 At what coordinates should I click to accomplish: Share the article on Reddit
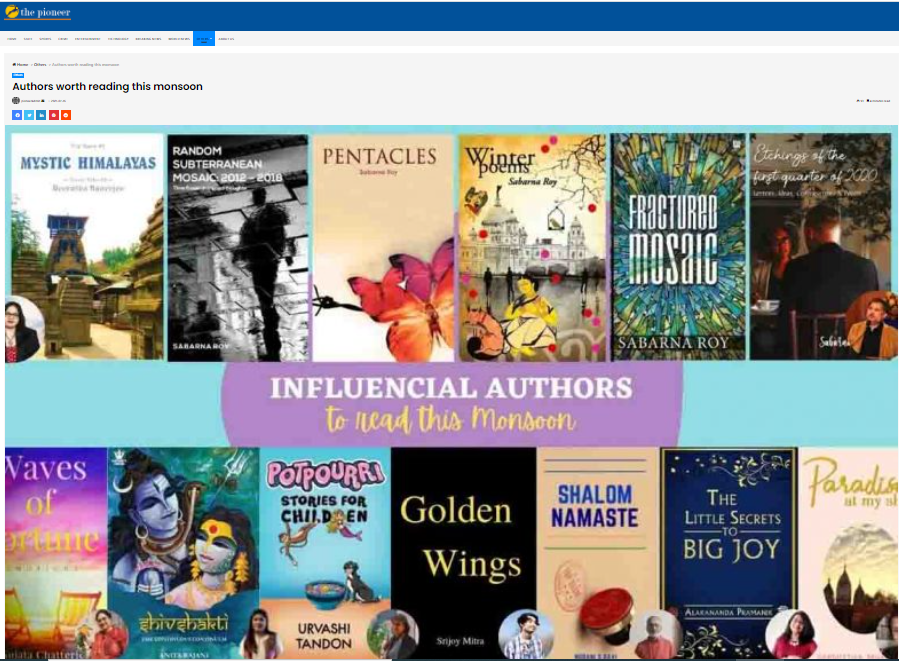pyautogui.click(x=66, y=115)
